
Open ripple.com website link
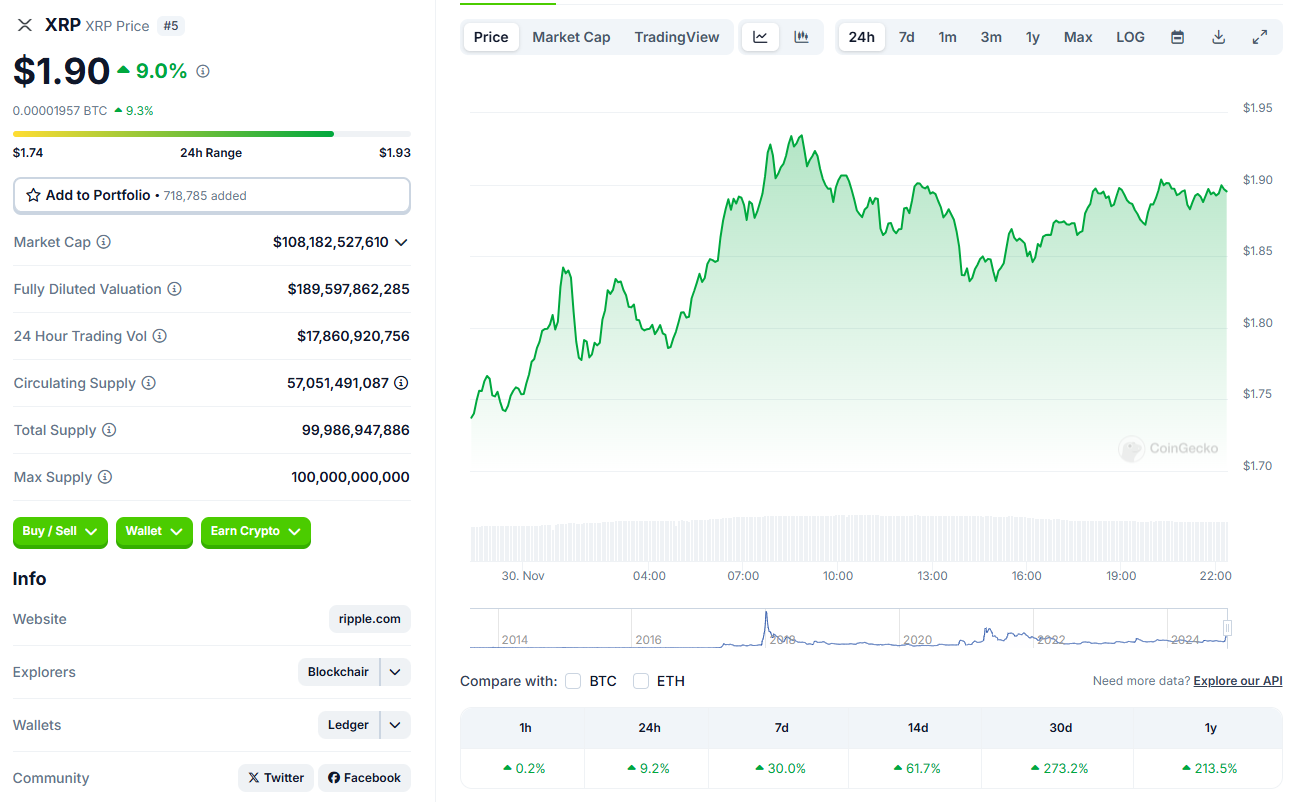370,619
